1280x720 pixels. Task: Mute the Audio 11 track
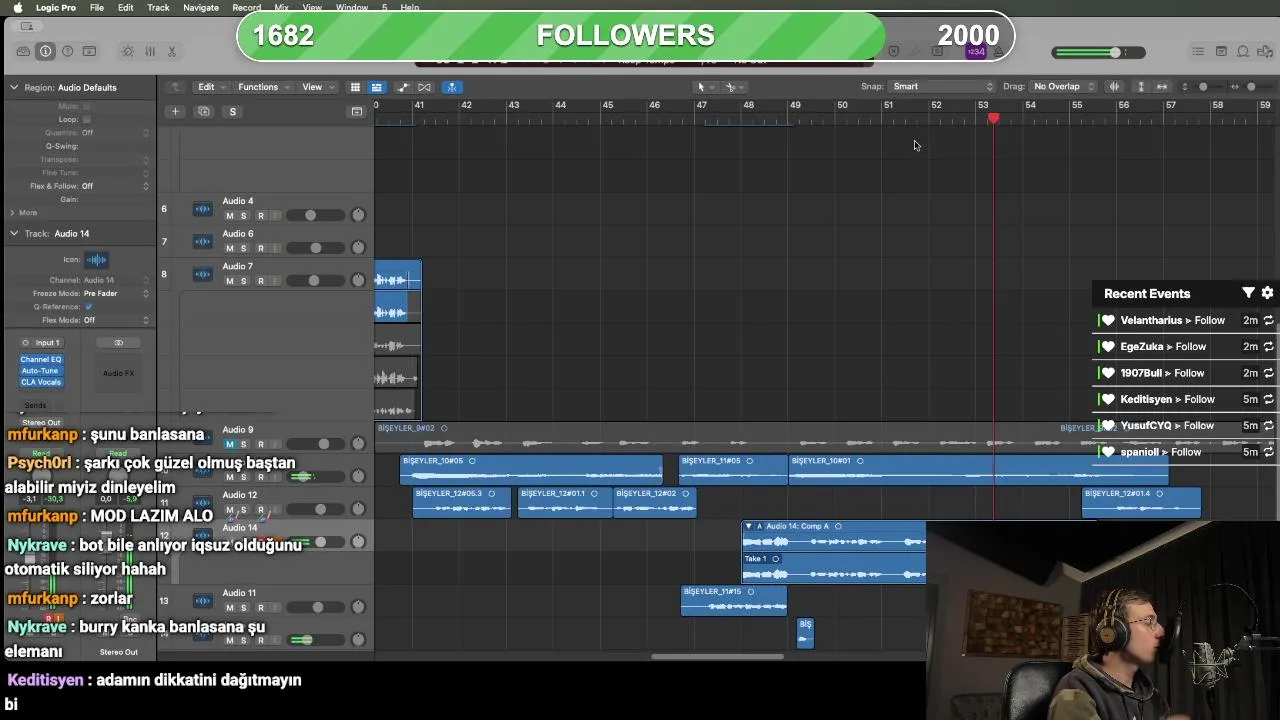pyautogui.click(x=229, y=607)
